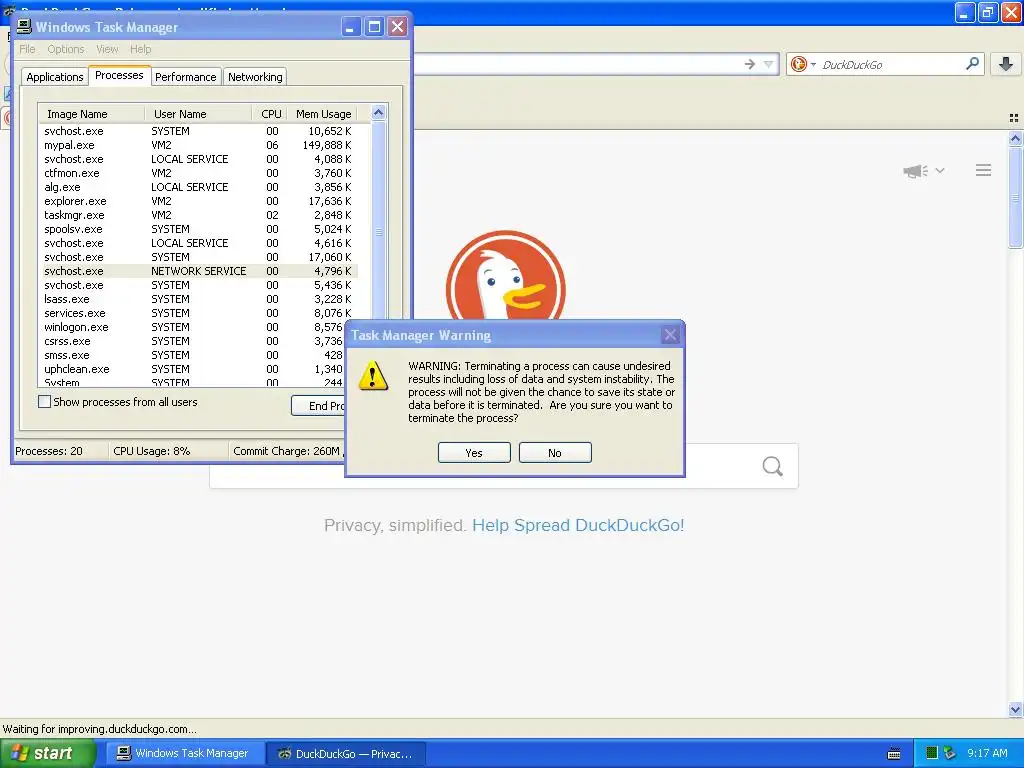Sort processes by Image Name column
The height and width of the screenshot is (768, 1024).
pos(91,114)
